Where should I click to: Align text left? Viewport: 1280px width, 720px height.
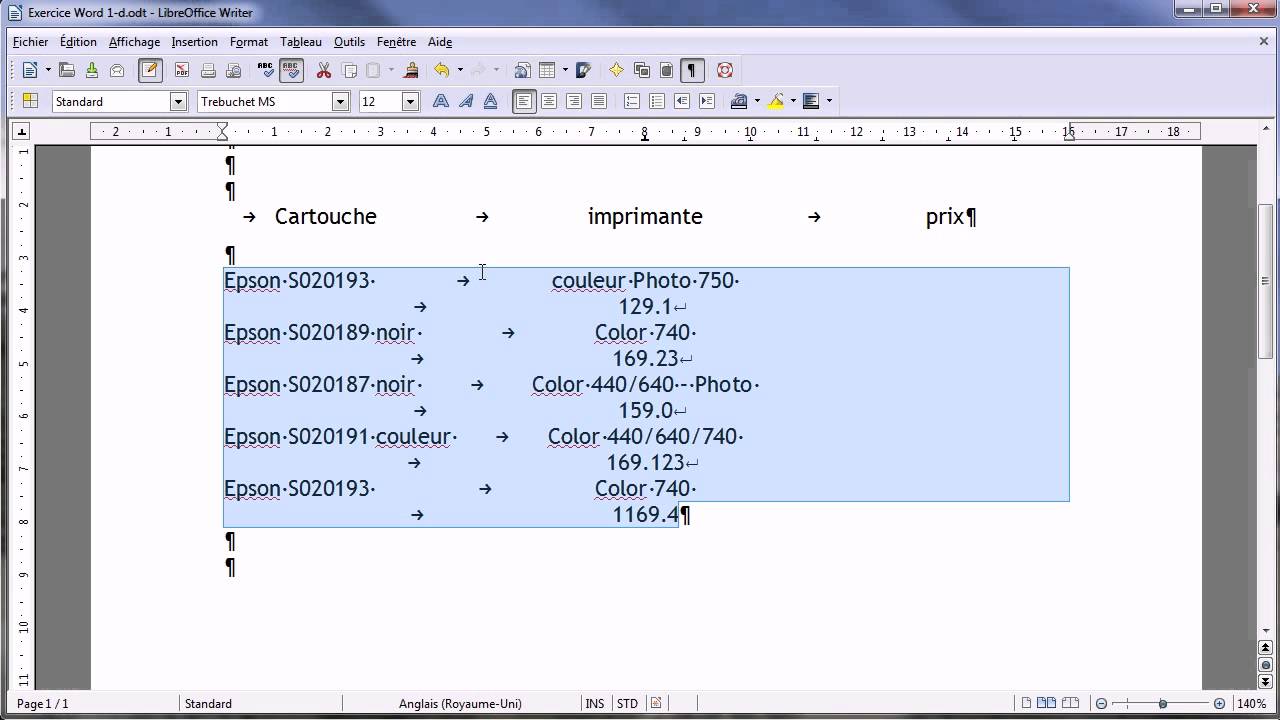click(x=524, y=101)
